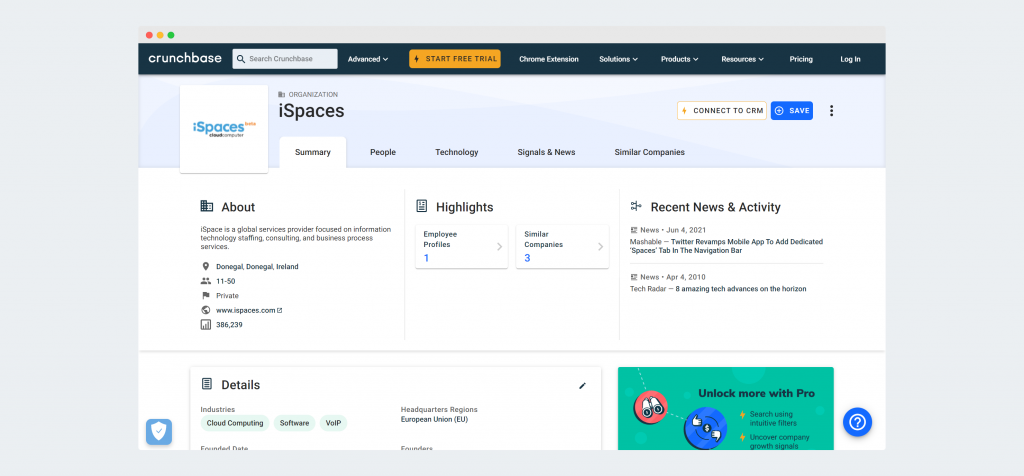The image size is (1024, 476).
Task: Select the VoIP industry tag
Action: (x=334, y=423)
